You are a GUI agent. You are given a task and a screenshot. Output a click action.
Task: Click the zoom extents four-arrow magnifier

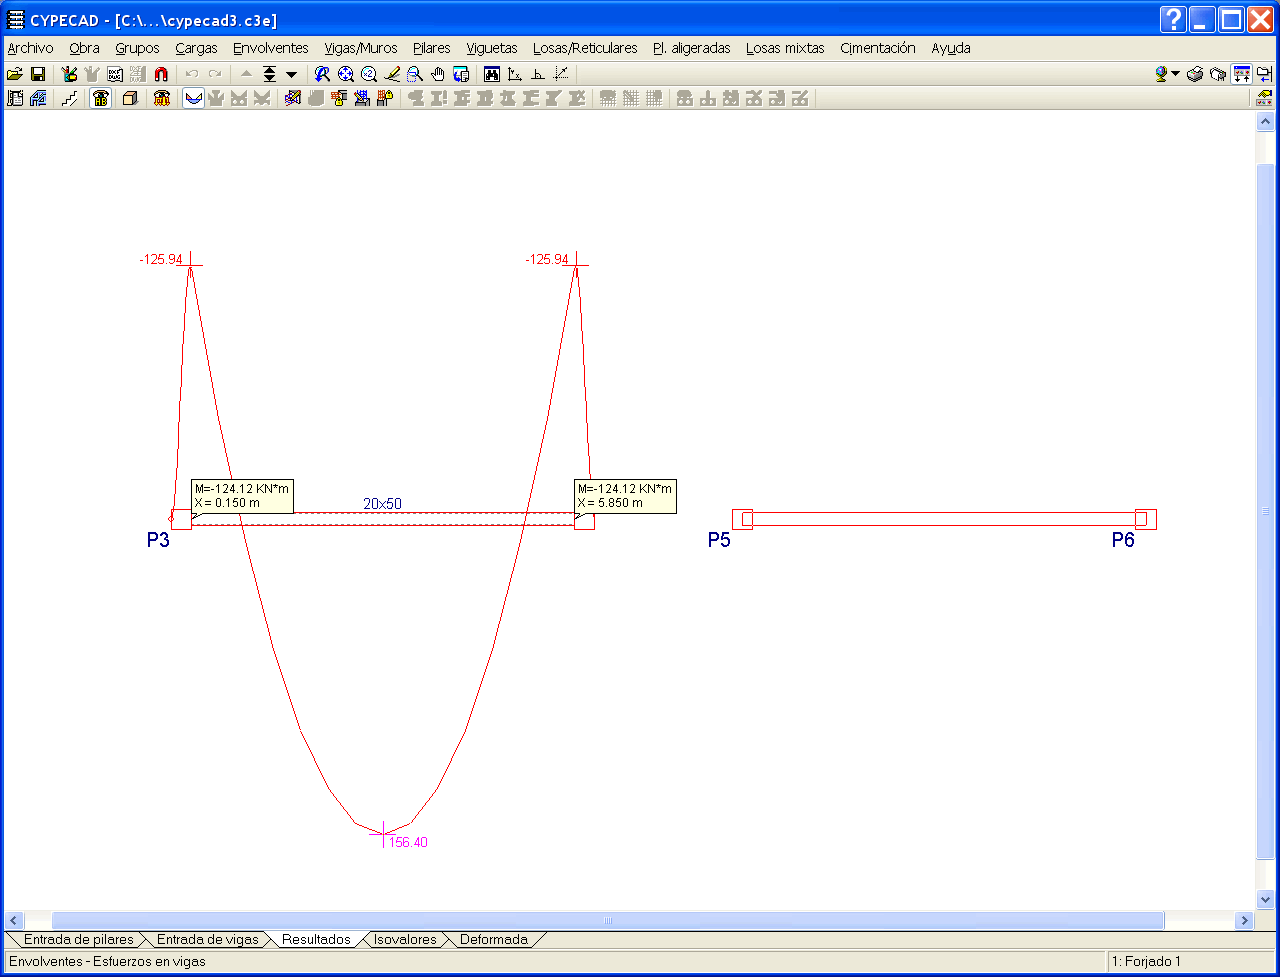(346, 74)
